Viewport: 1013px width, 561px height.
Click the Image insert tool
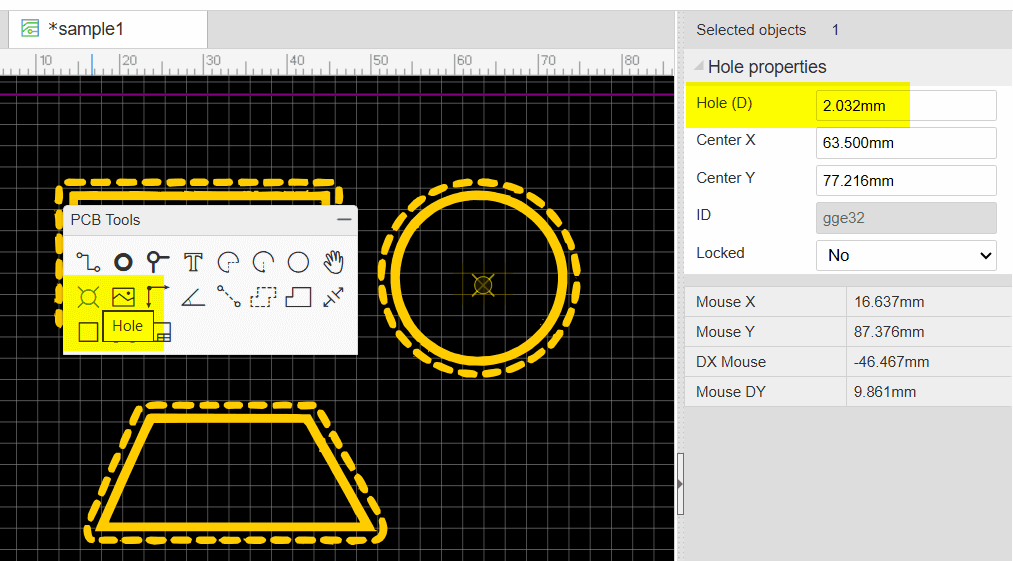pyautogui.click(x=123, y=297)
